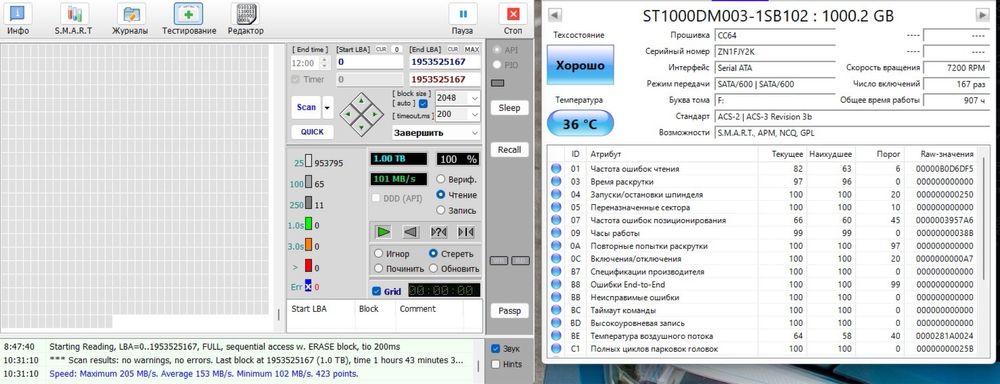Image resolution: width=1000 pixels, height=384 pixels.
Task: Enable the Hints checkbox
Action: (496, 364)
